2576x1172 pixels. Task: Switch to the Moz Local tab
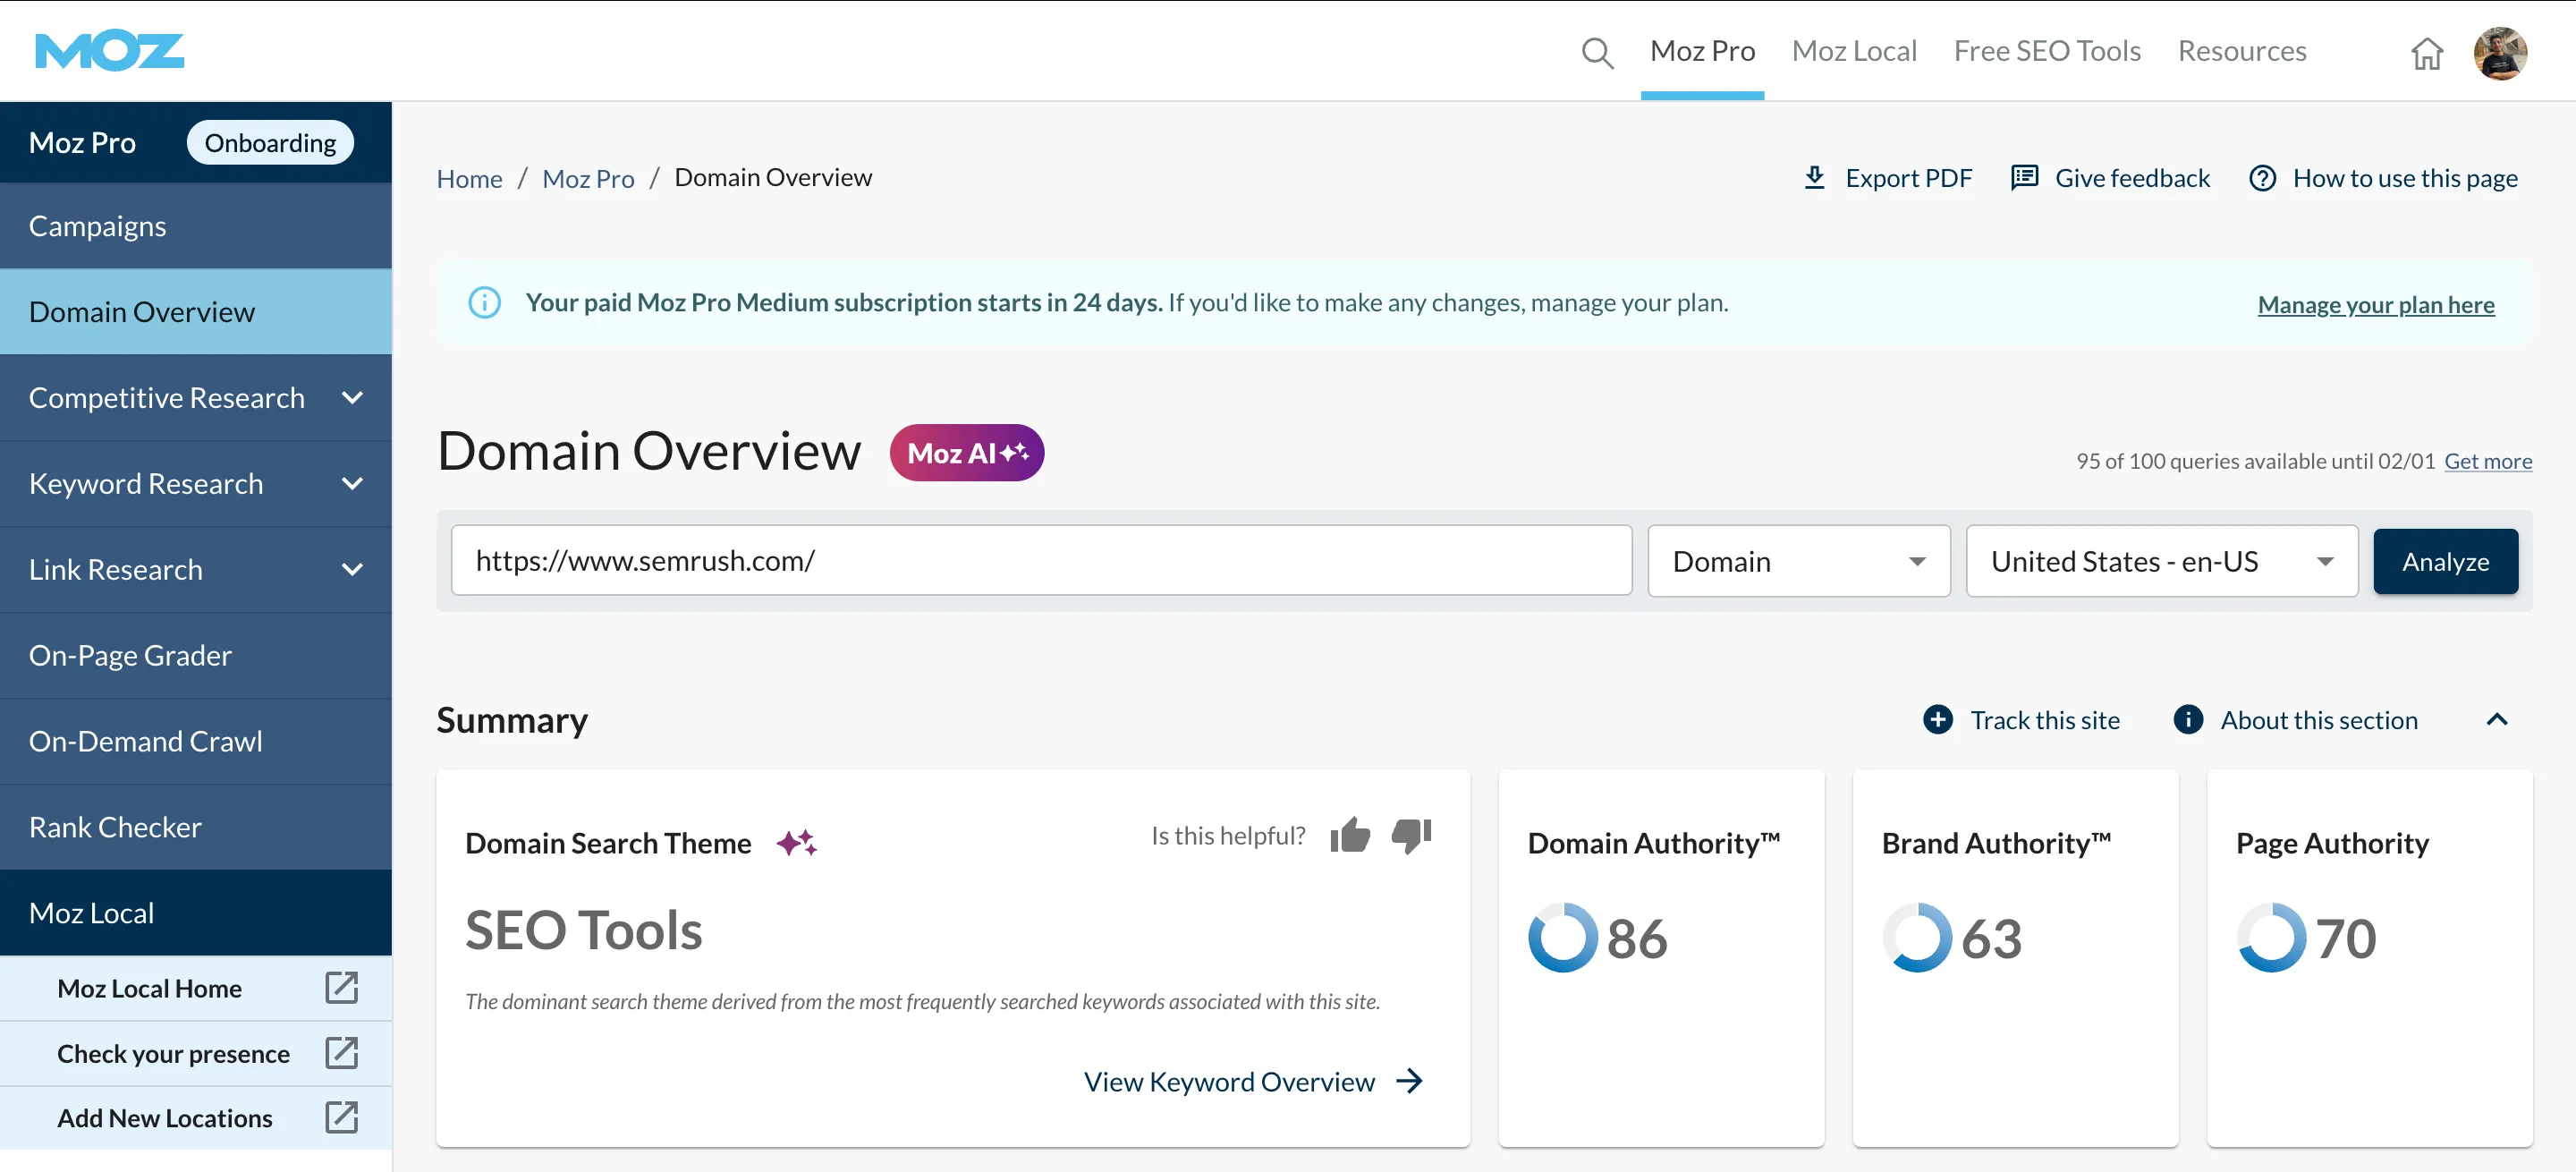click(1854, 51)
